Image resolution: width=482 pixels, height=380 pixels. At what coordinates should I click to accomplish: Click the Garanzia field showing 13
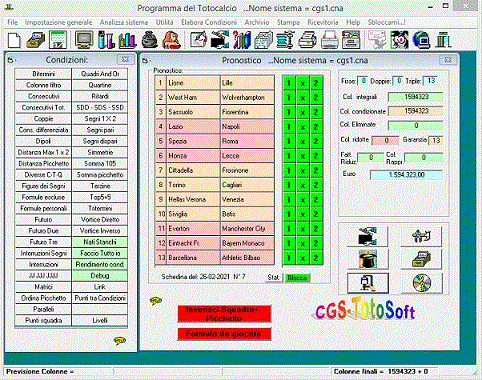(x=436, y=140)
